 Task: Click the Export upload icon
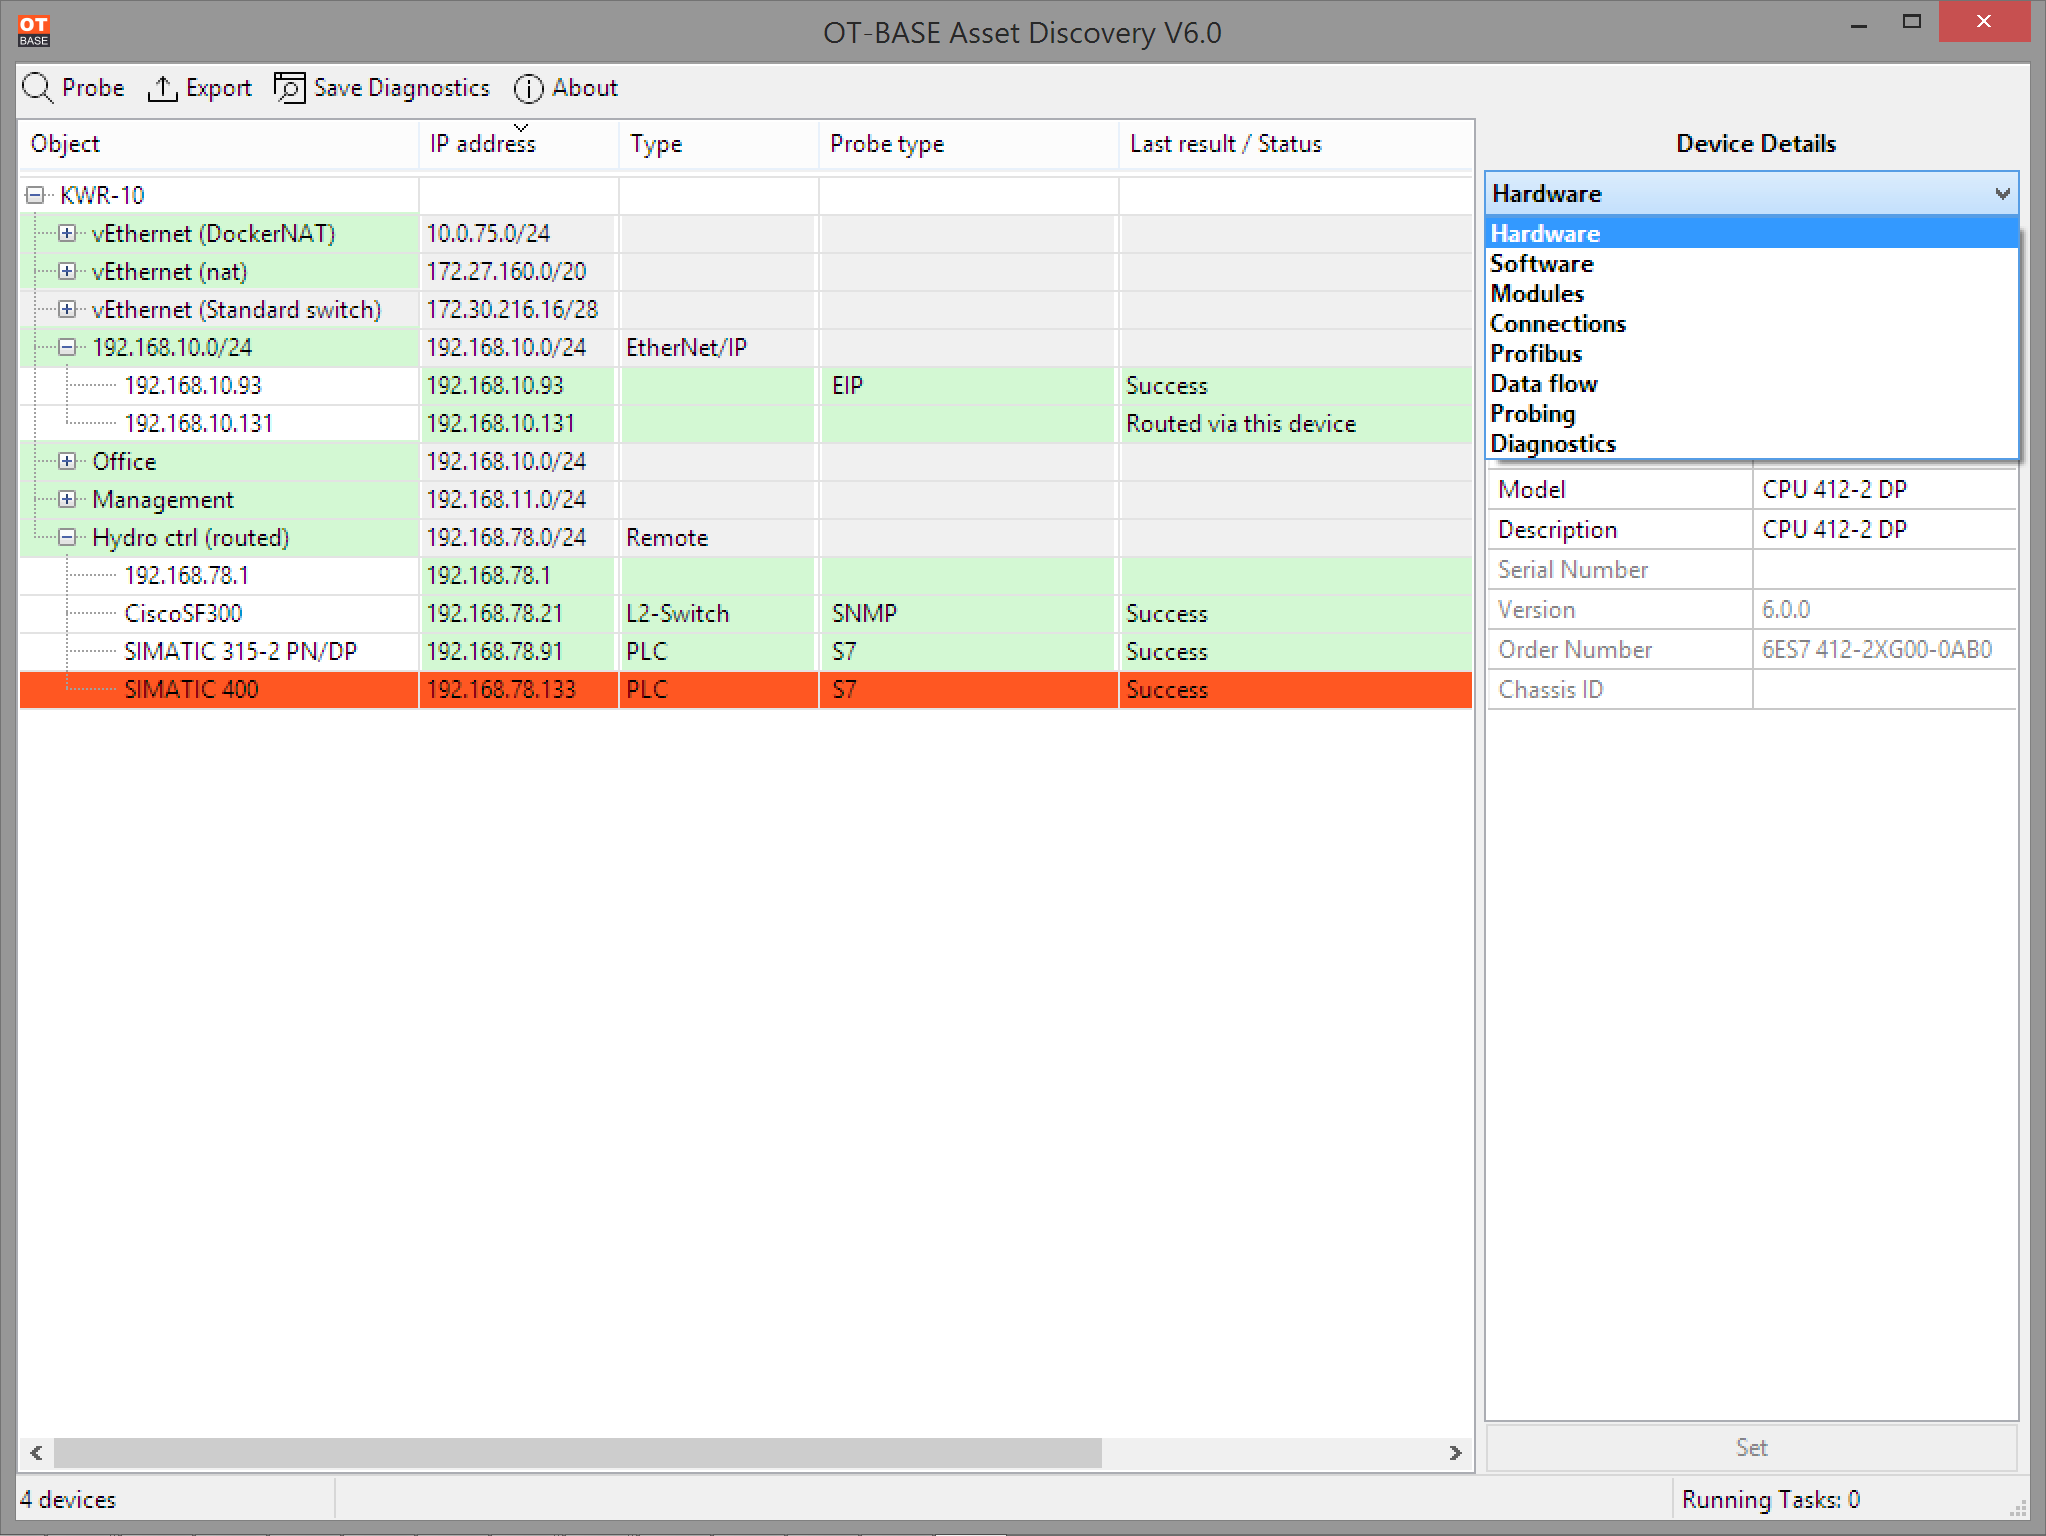point(162,88)
